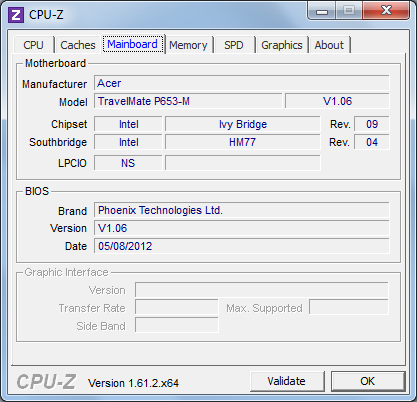The image size is (417, 402).
Task: Click the Version 1.61.2.x64 label
Action: 133,383
